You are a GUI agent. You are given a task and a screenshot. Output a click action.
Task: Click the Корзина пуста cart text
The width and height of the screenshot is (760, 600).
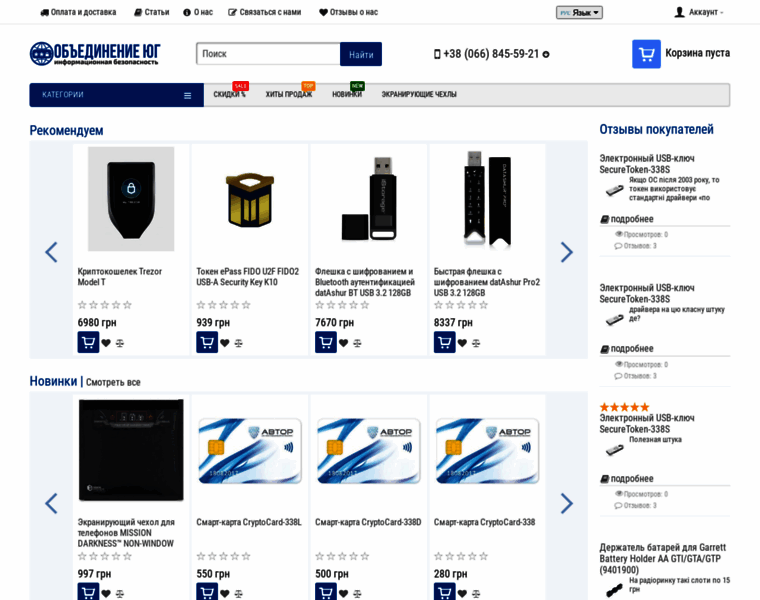click(697, 53)
